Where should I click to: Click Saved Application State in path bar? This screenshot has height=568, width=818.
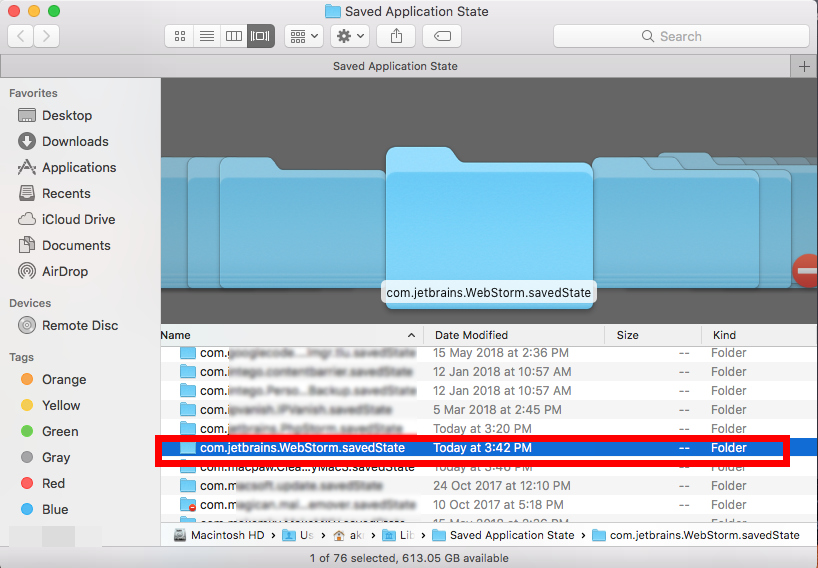(512, 535)
